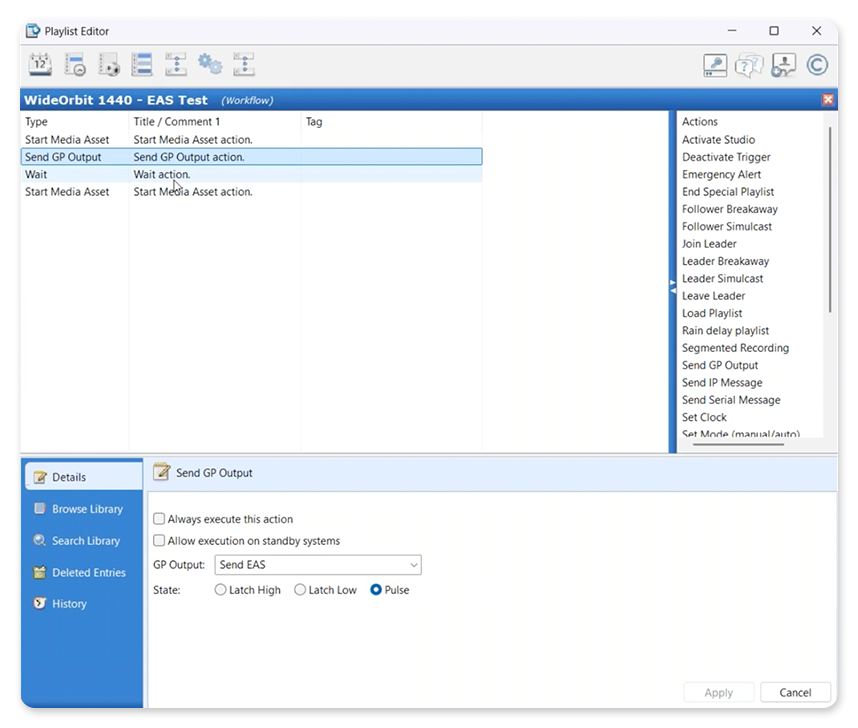Click the Actions list vertical scrollbar

point(829,220)
